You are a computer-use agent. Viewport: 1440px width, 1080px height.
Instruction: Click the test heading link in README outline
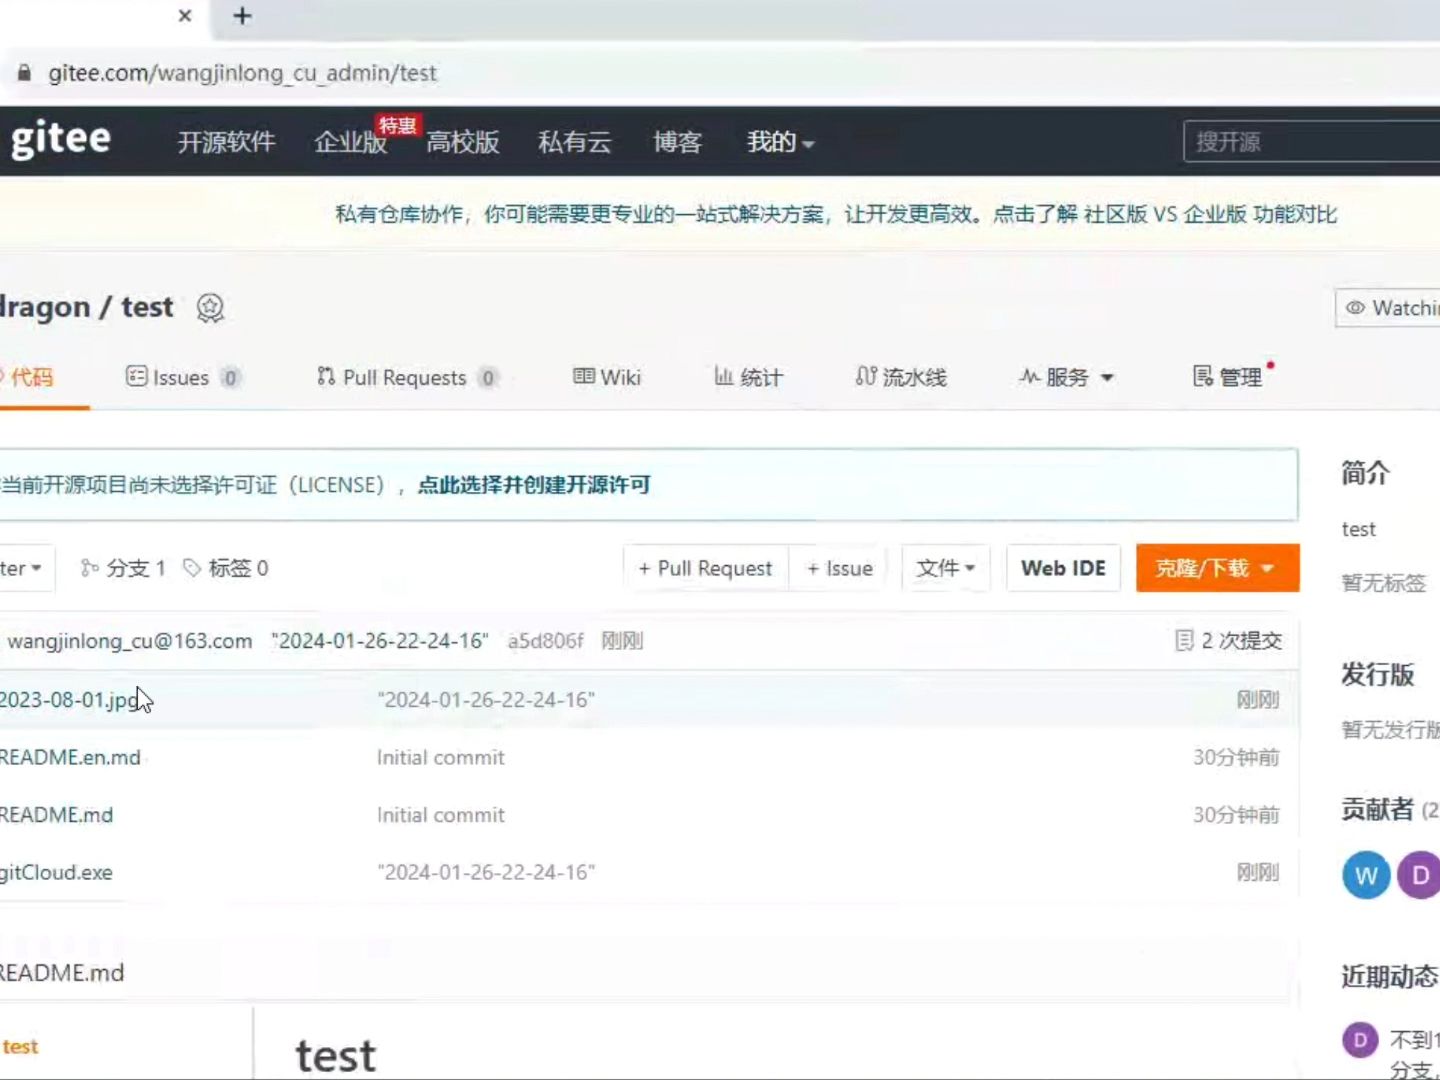click(20, 1047)
